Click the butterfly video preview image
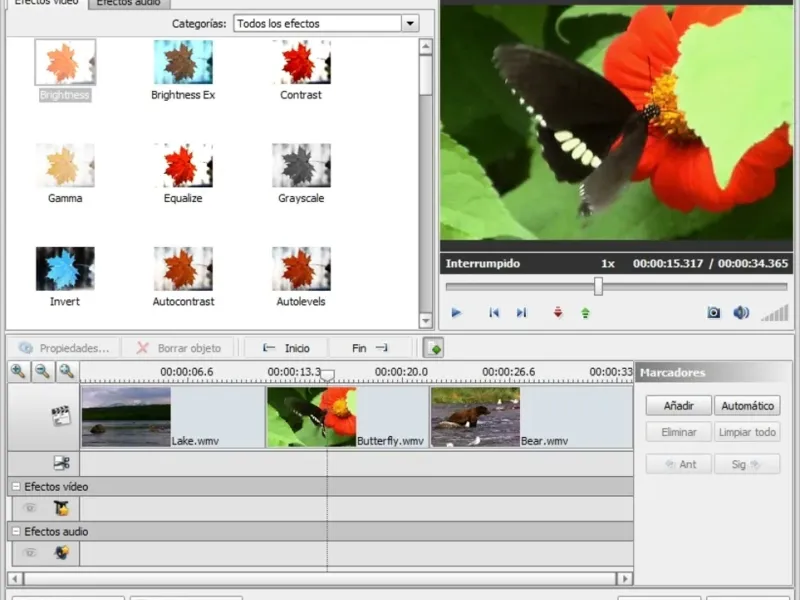 [616, 122]
